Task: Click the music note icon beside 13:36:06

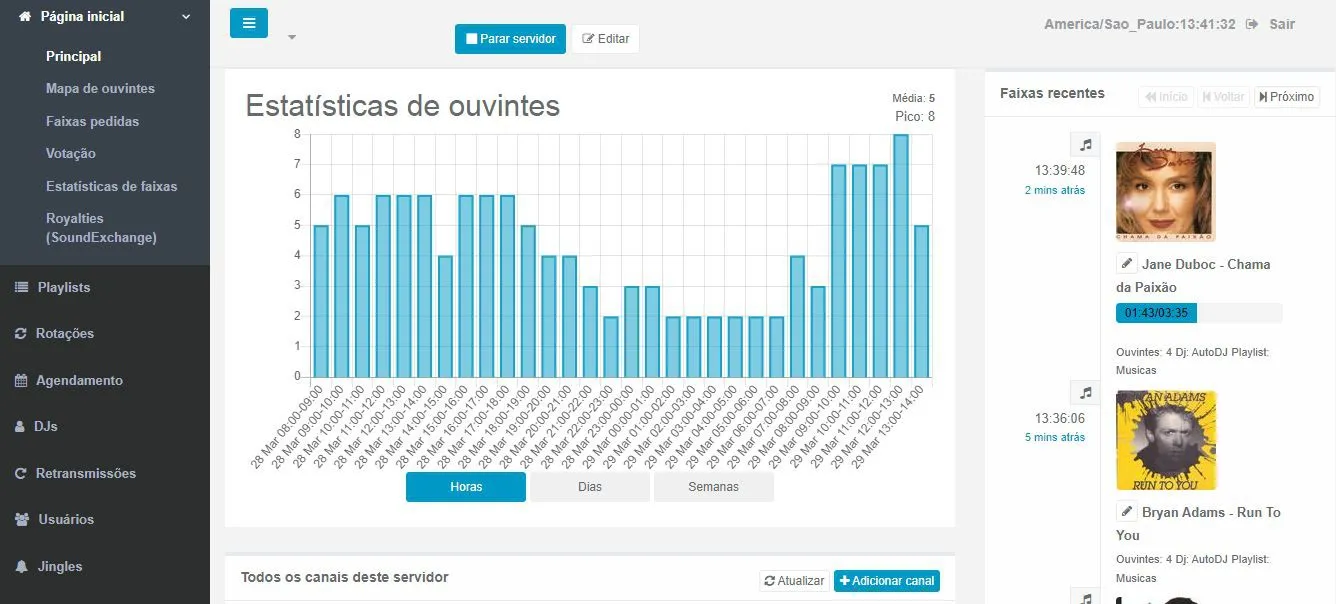Action: 1085,392
